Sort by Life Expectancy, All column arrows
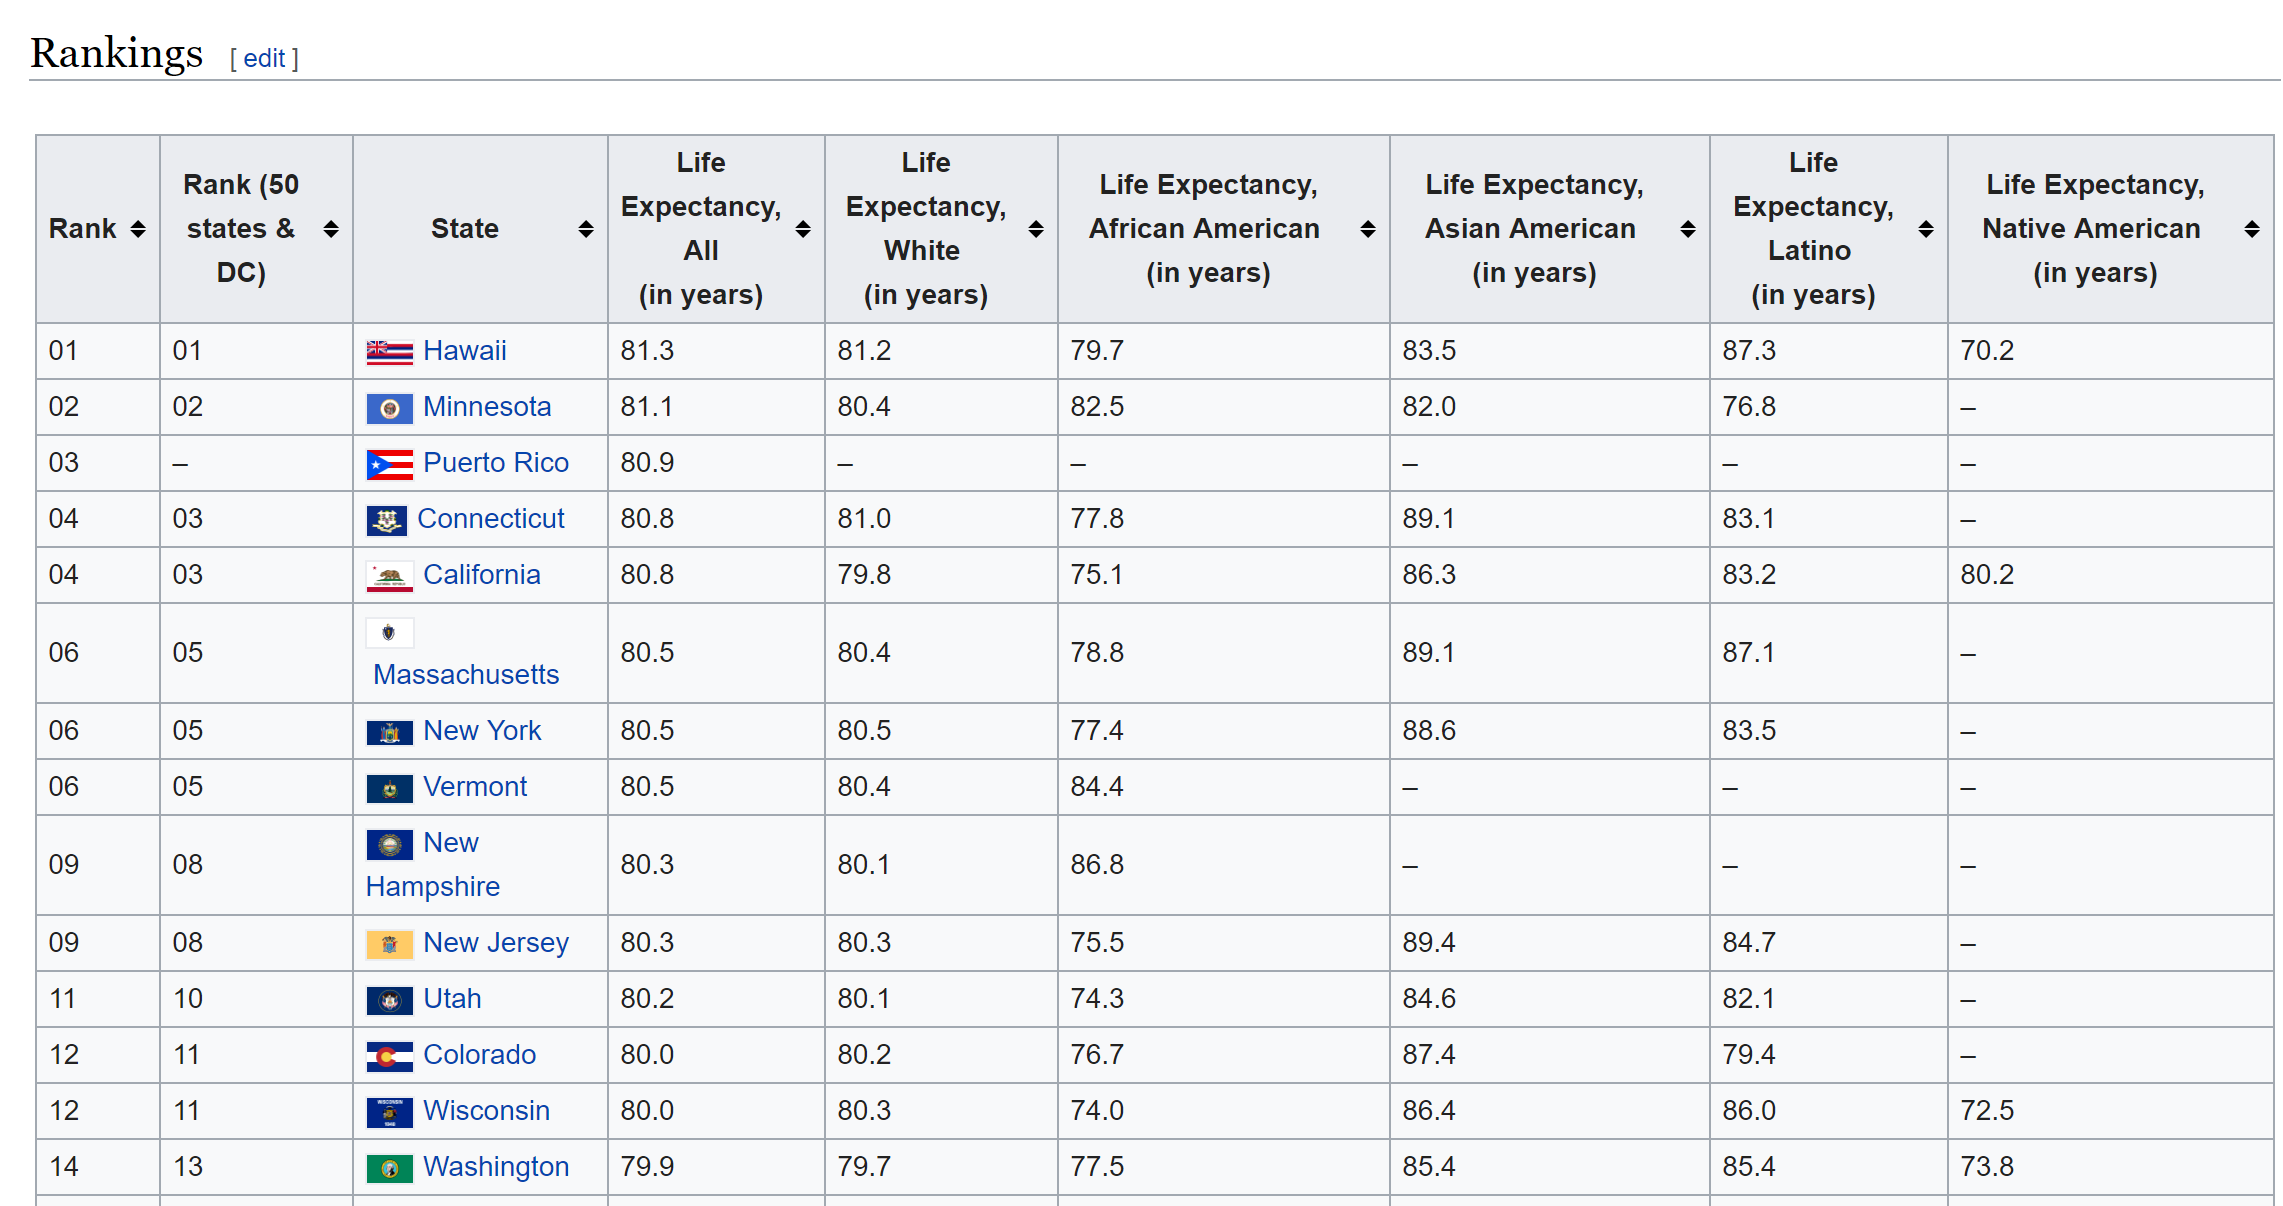 point(803,229)
